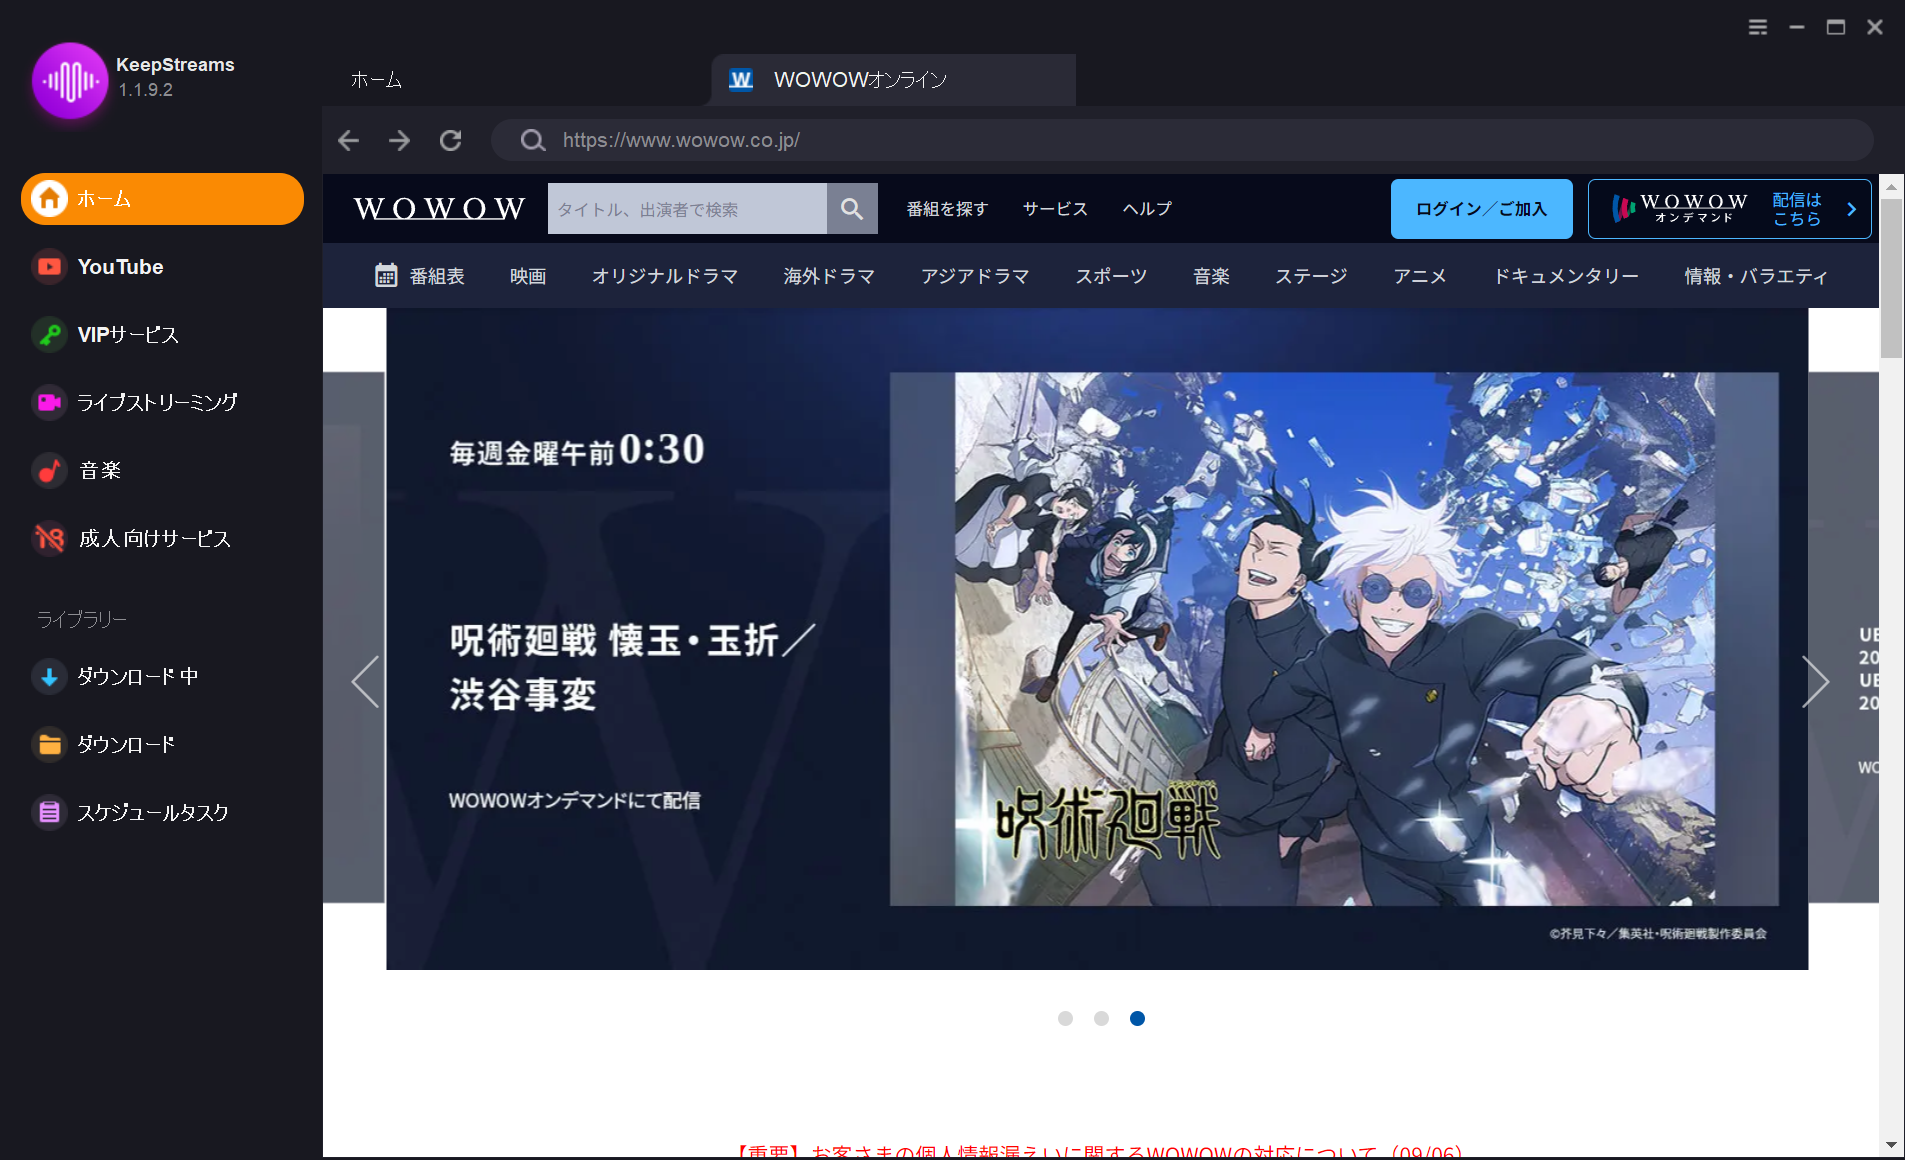1905x1160 pixels.
Task: Click ログイン／ご加入 button
Action: (x=1481, y=209)
